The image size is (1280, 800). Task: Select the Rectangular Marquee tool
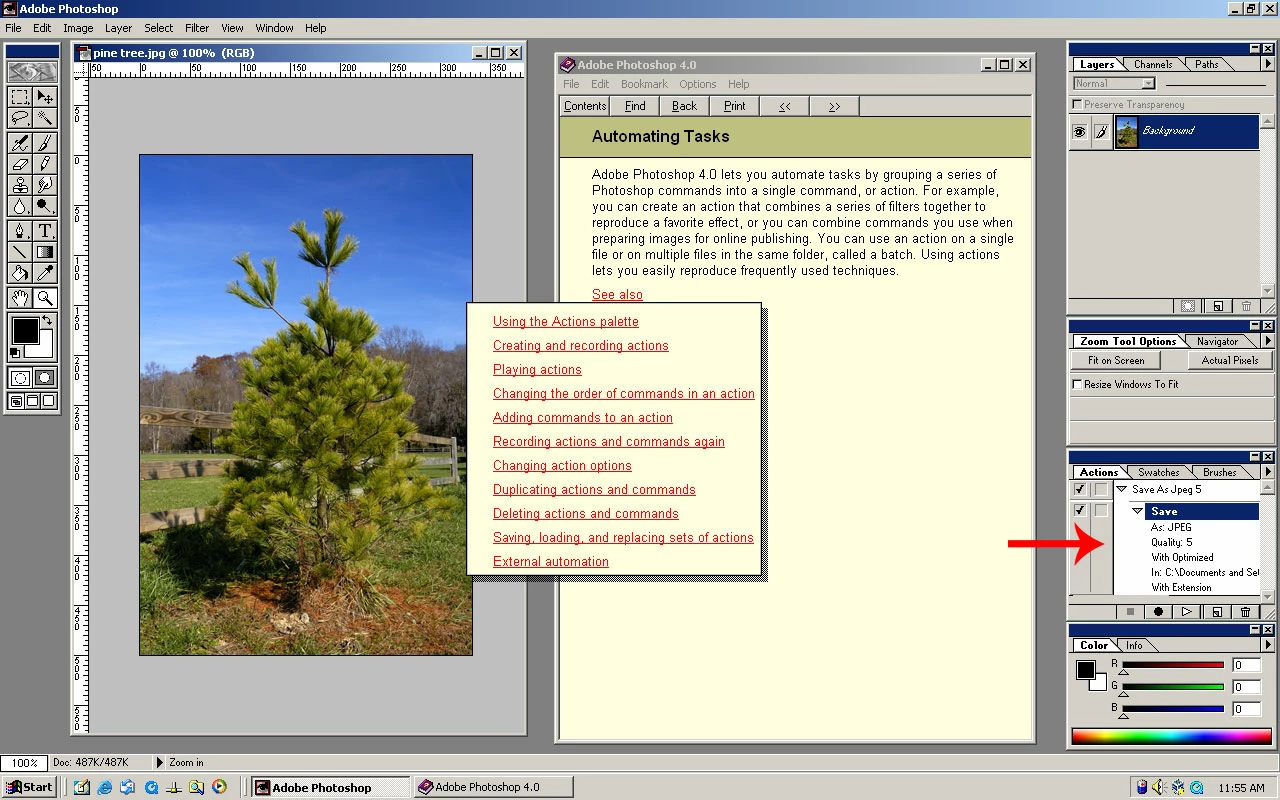pyautogui.click(x=20, y=97)
